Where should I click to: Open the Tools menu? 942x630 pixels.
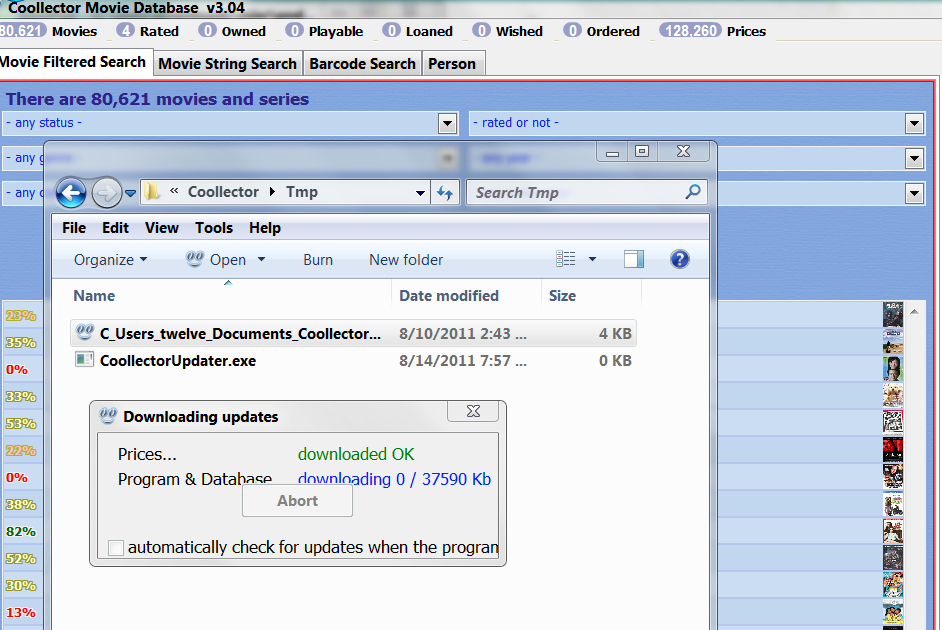click(214, 228)
